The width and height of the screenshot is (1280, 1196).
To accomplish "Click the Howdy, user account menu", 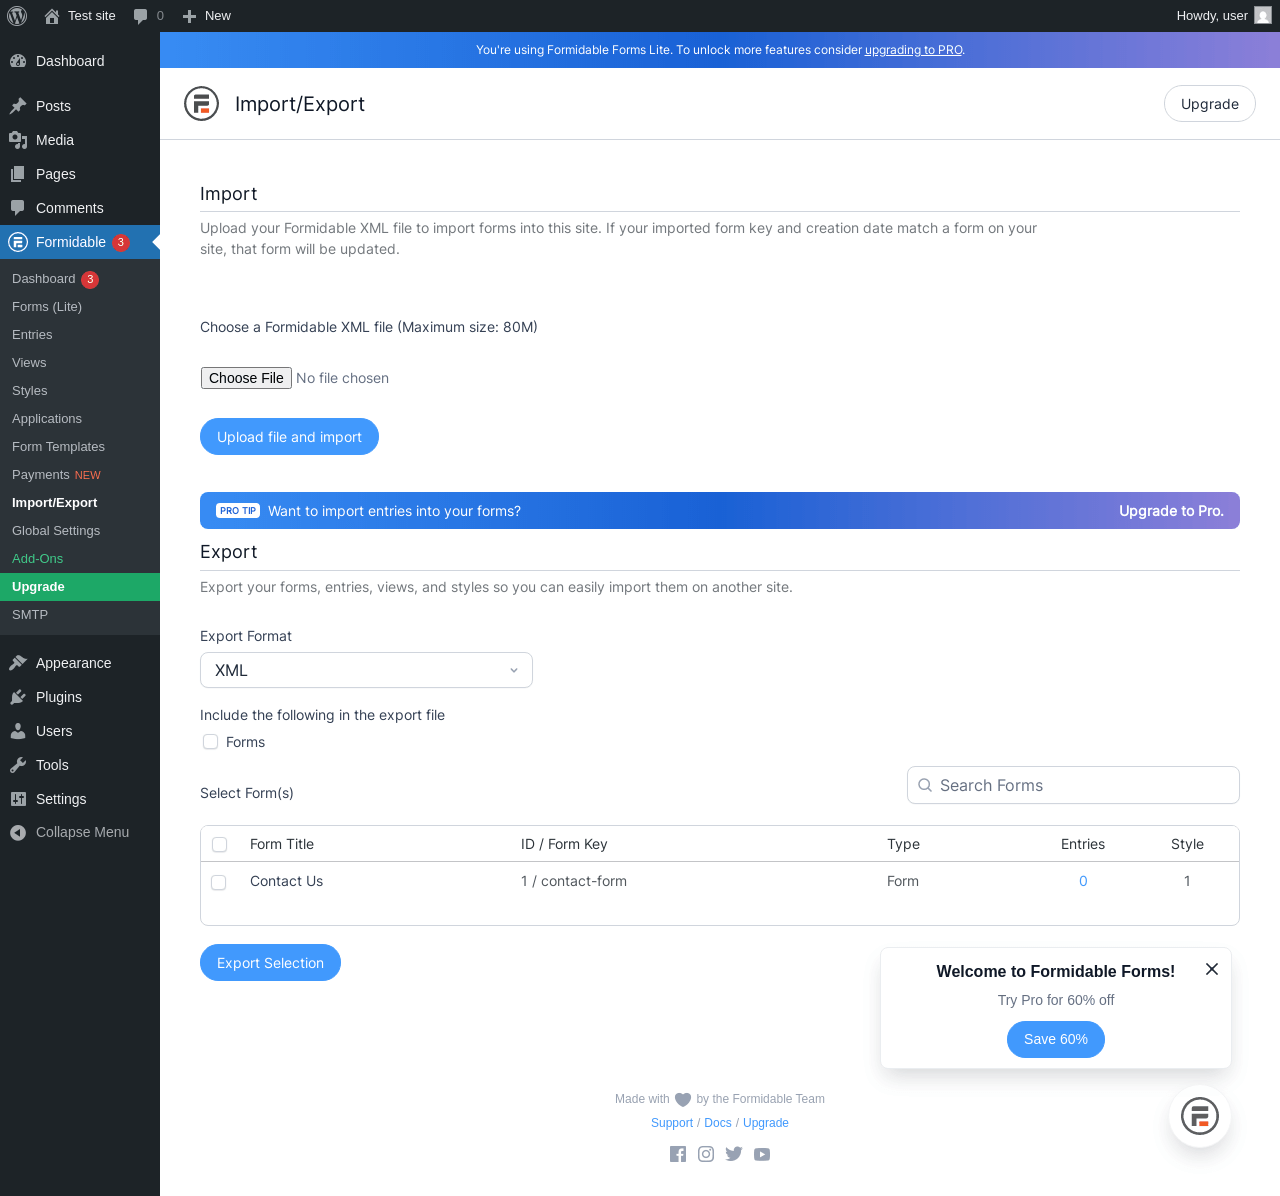I will 1224,16.
